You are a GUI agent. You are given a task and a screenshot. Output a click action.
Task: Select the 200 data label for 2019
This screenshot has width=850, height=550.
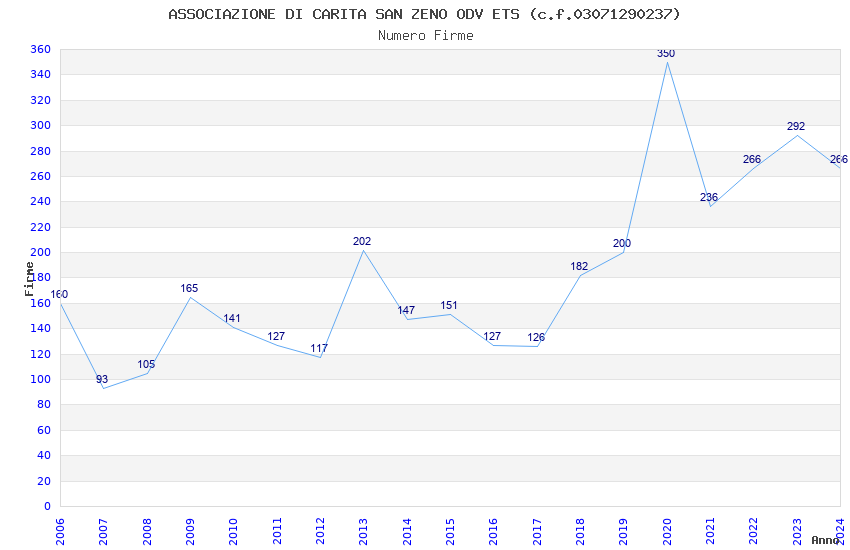622,243
